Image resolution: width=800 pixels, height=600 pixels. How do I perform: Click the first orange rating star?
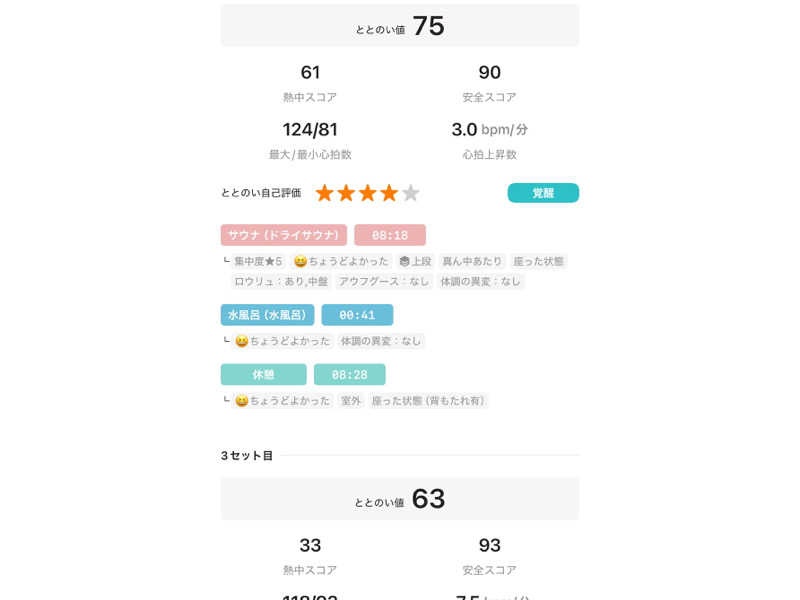point(324,193)
